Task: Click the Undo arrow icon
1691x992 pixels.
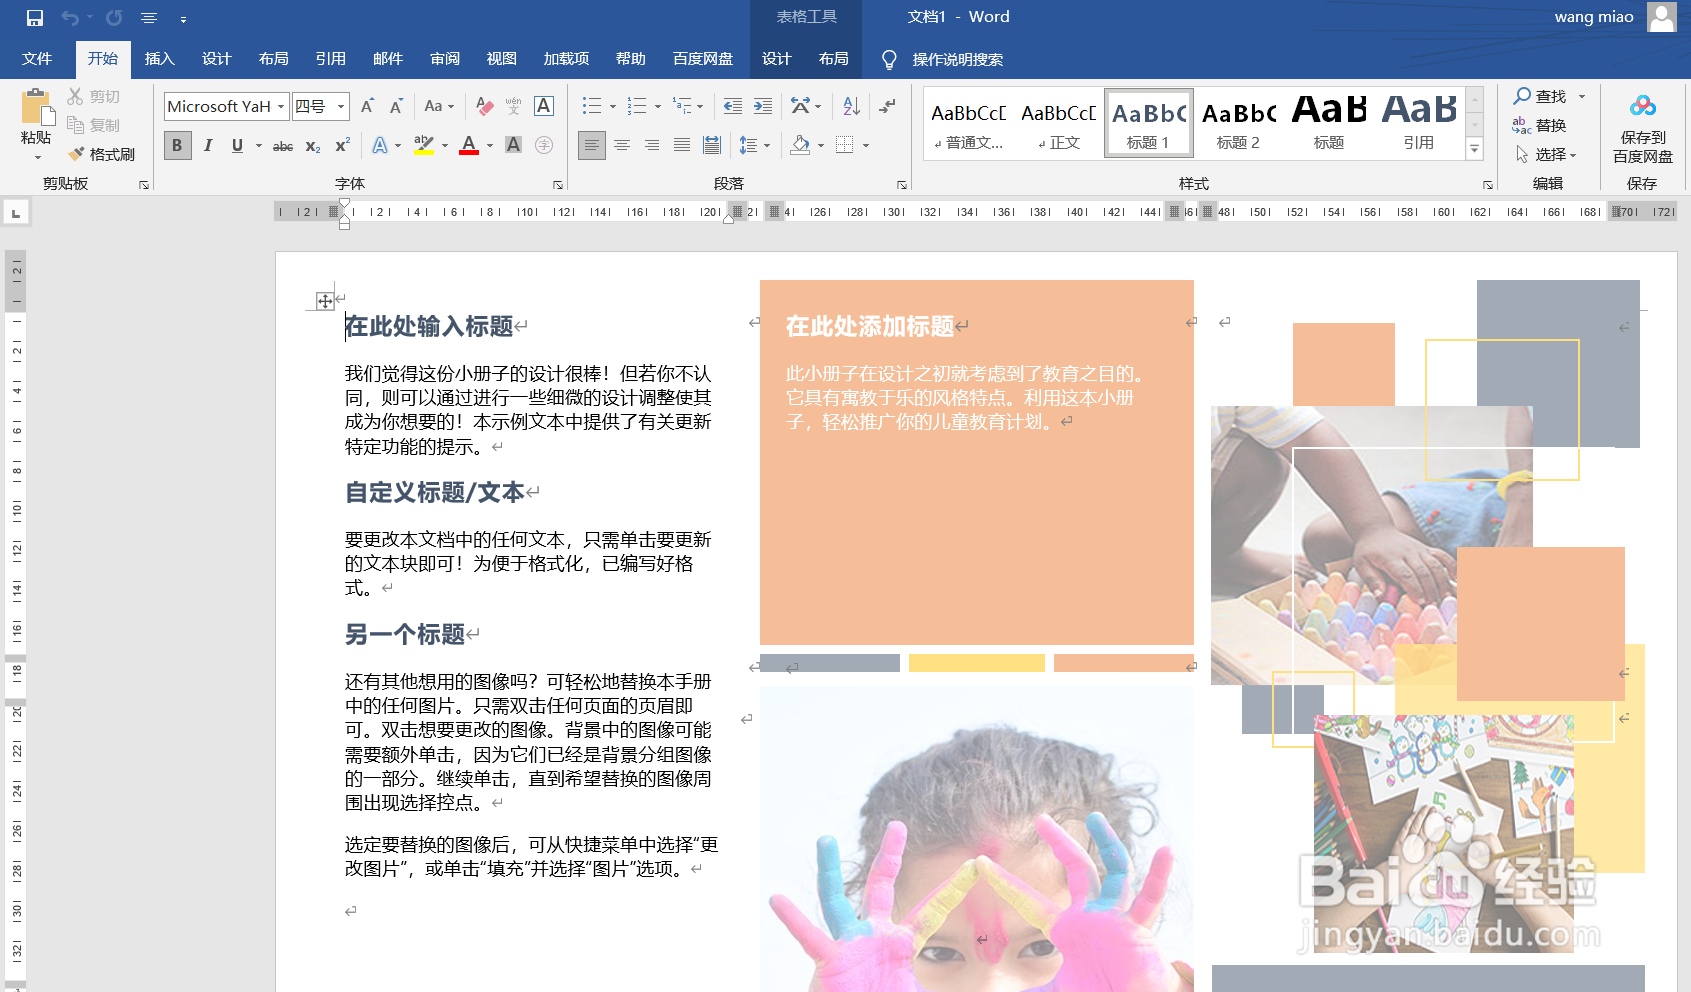Action: pyautogui.click(x=70, y=18)
